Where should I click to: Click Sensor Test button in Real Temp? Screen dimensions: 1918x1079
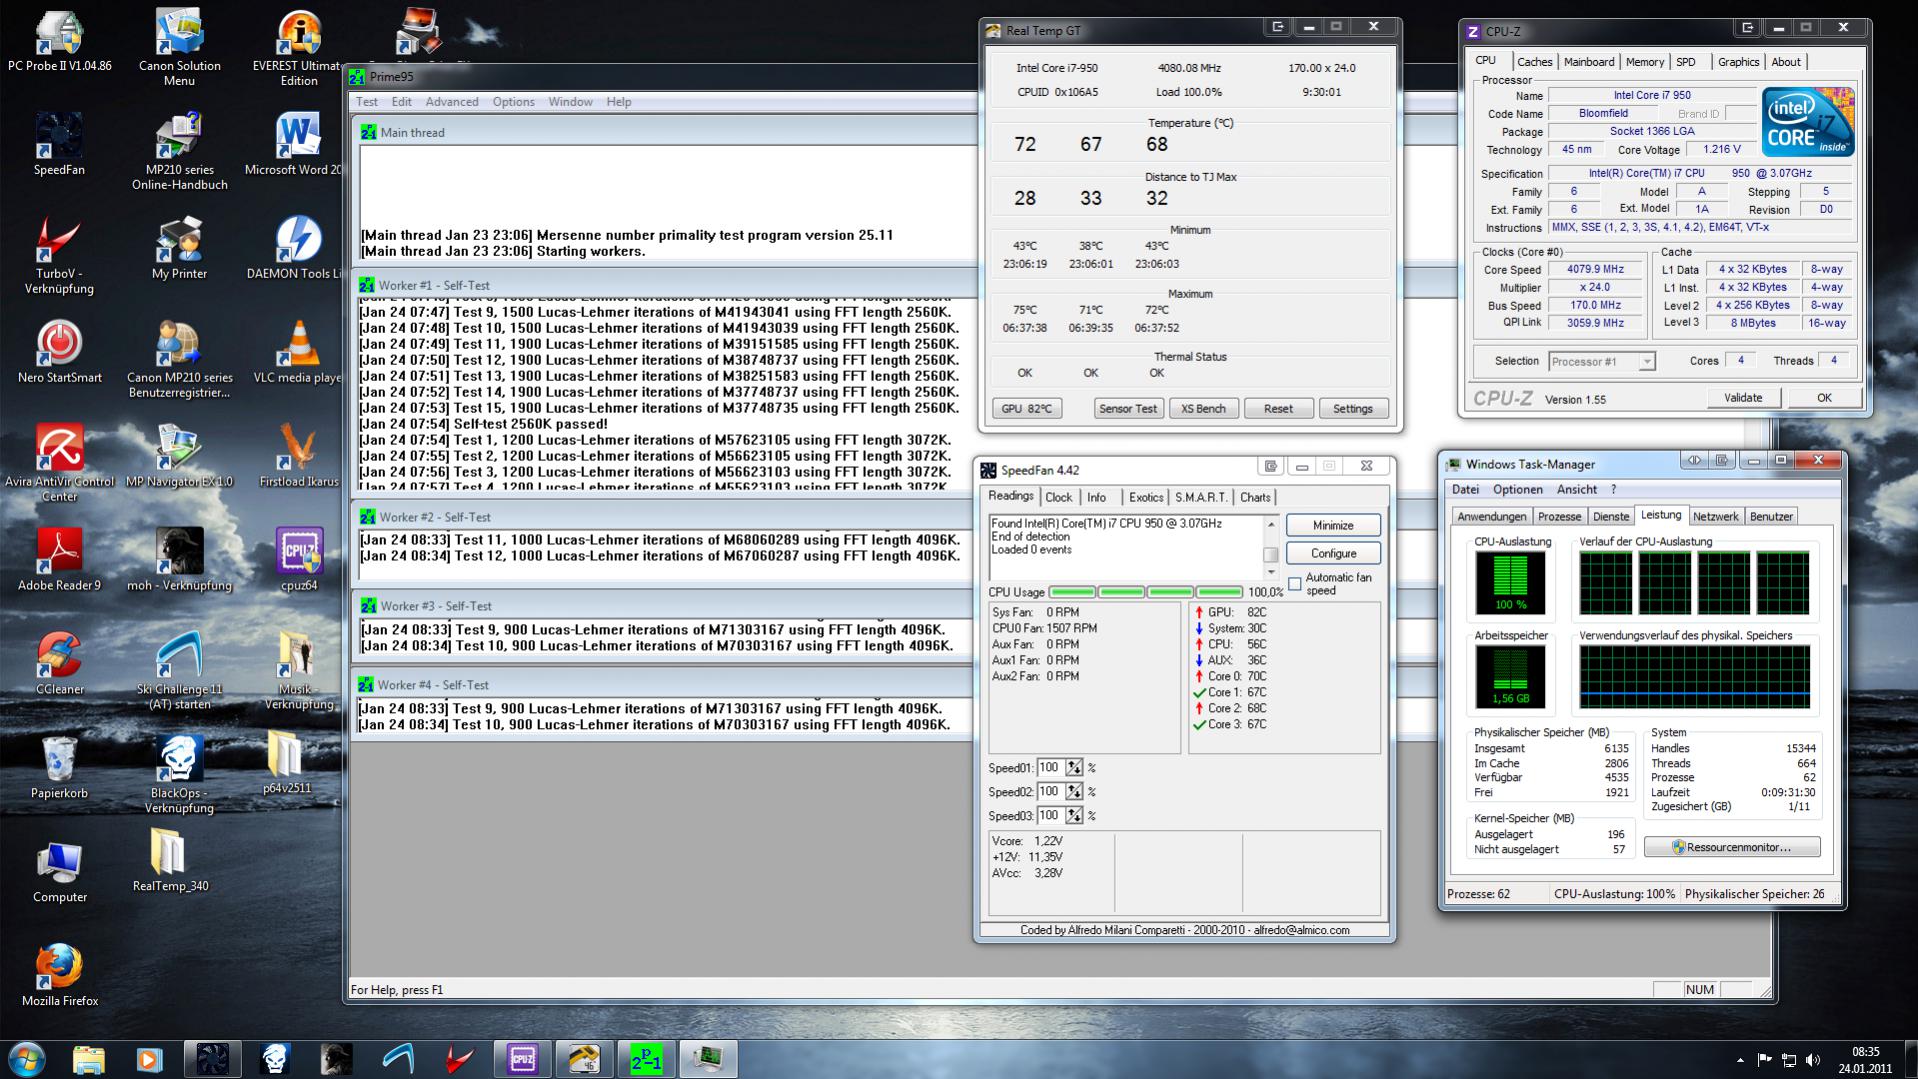pos(1127,408)
